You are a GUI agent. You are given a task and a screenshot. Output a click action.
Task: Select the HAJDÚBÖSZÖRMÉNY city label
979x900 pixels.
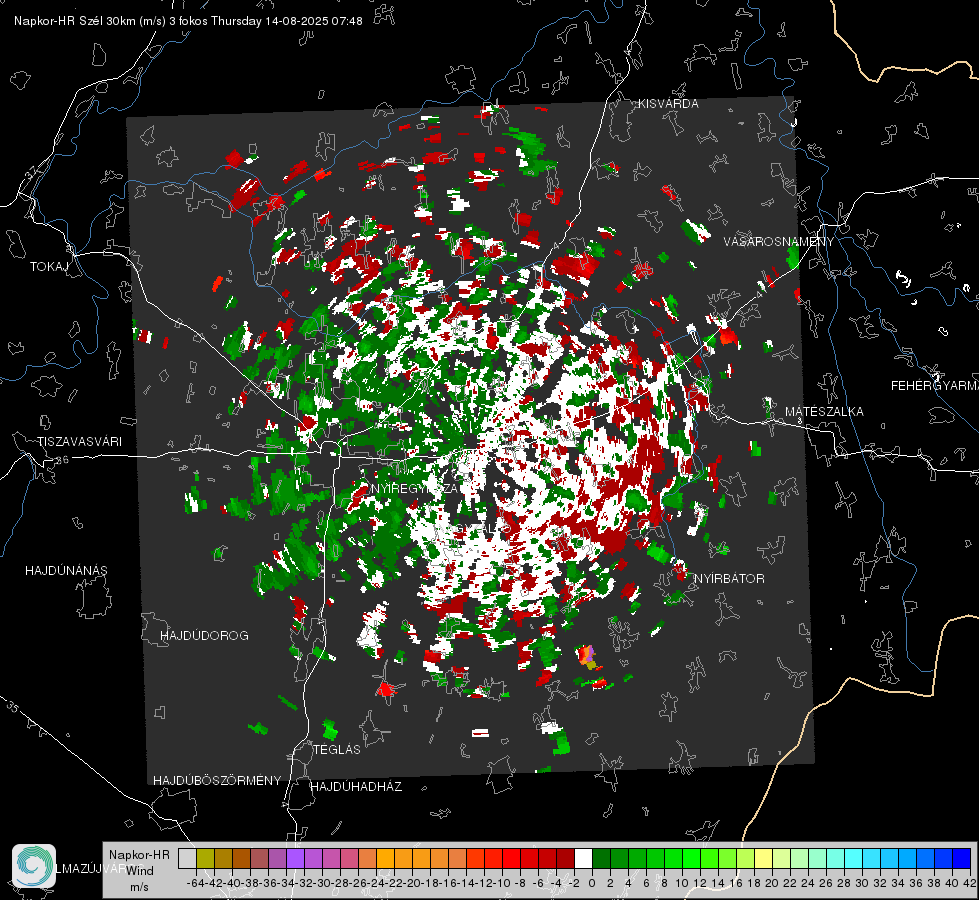[x=217, y=781]
